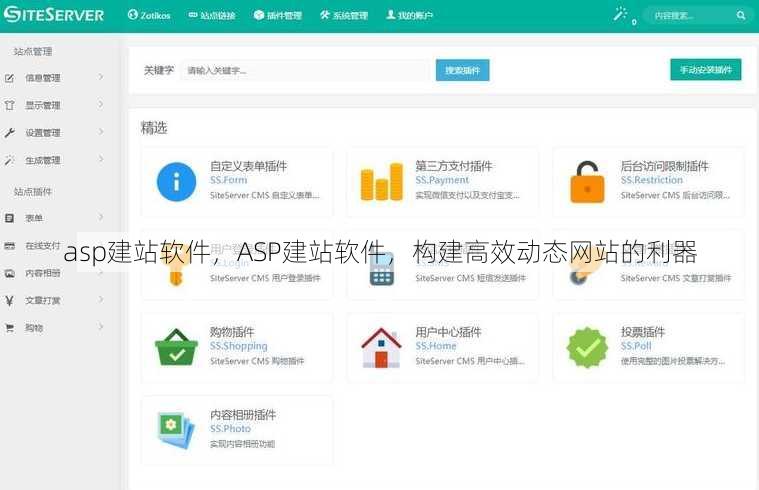Click the house icon of 用户中心插件
759x490 pixels.
[x=381, y=348]
